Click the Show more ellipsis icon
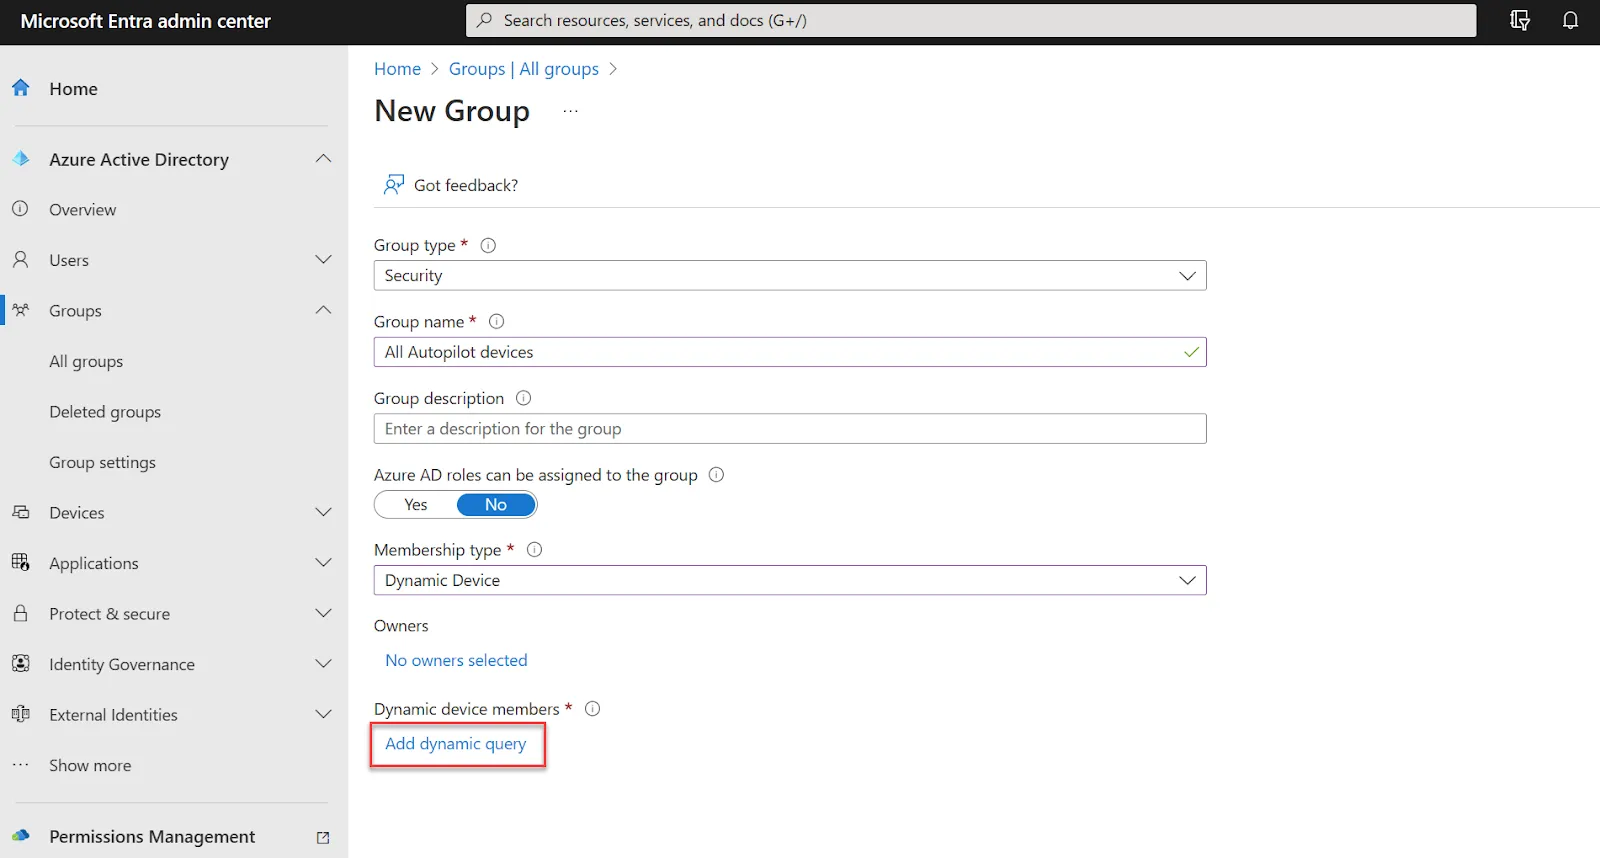Screen dimensions: 1600x858 [20, 765]
